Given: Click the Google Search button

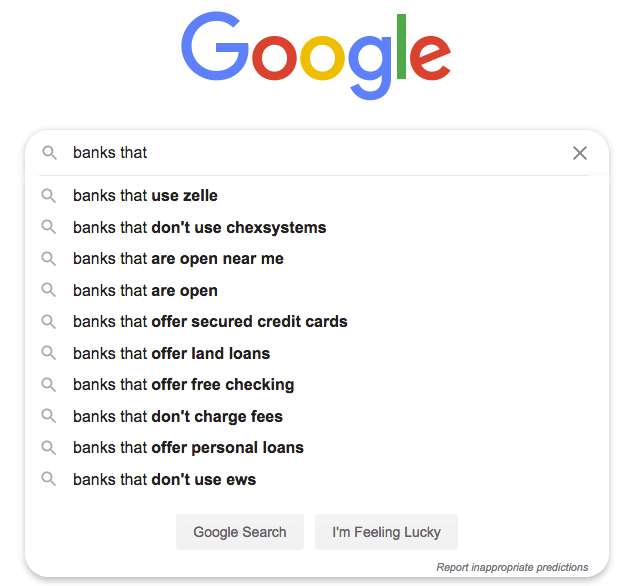Looking at the screenshot, I should [x=240, y=532].
